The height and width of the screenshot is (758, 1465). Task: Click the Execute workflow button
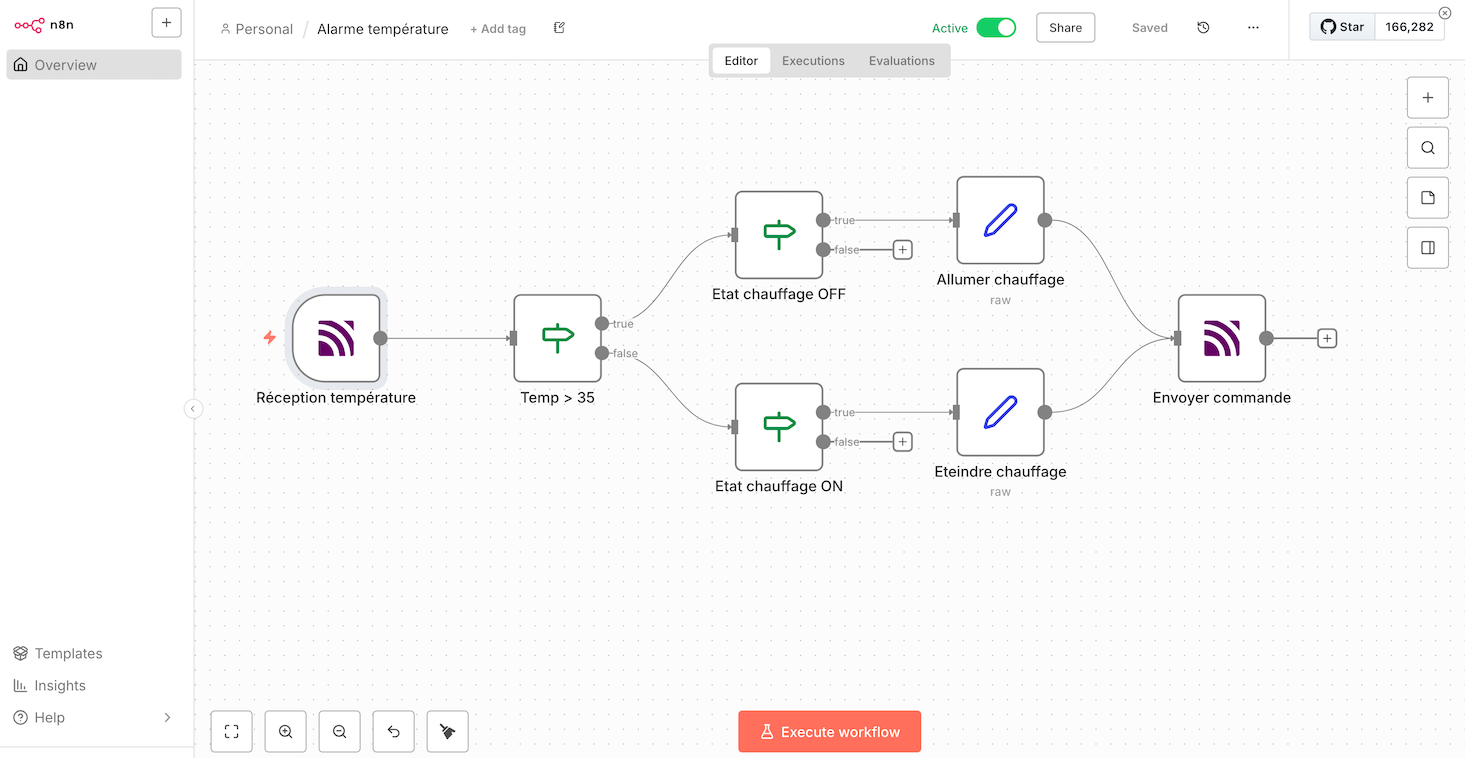click(829, 731)
